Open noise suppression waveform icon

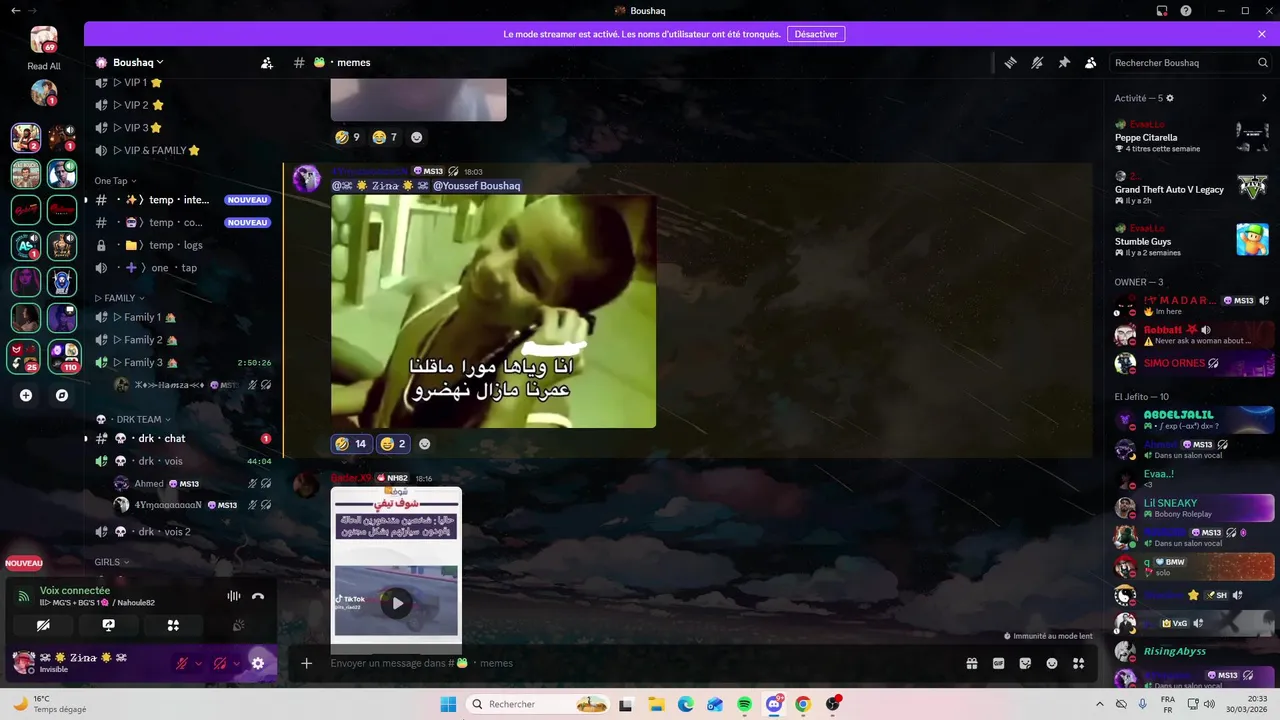234,596
